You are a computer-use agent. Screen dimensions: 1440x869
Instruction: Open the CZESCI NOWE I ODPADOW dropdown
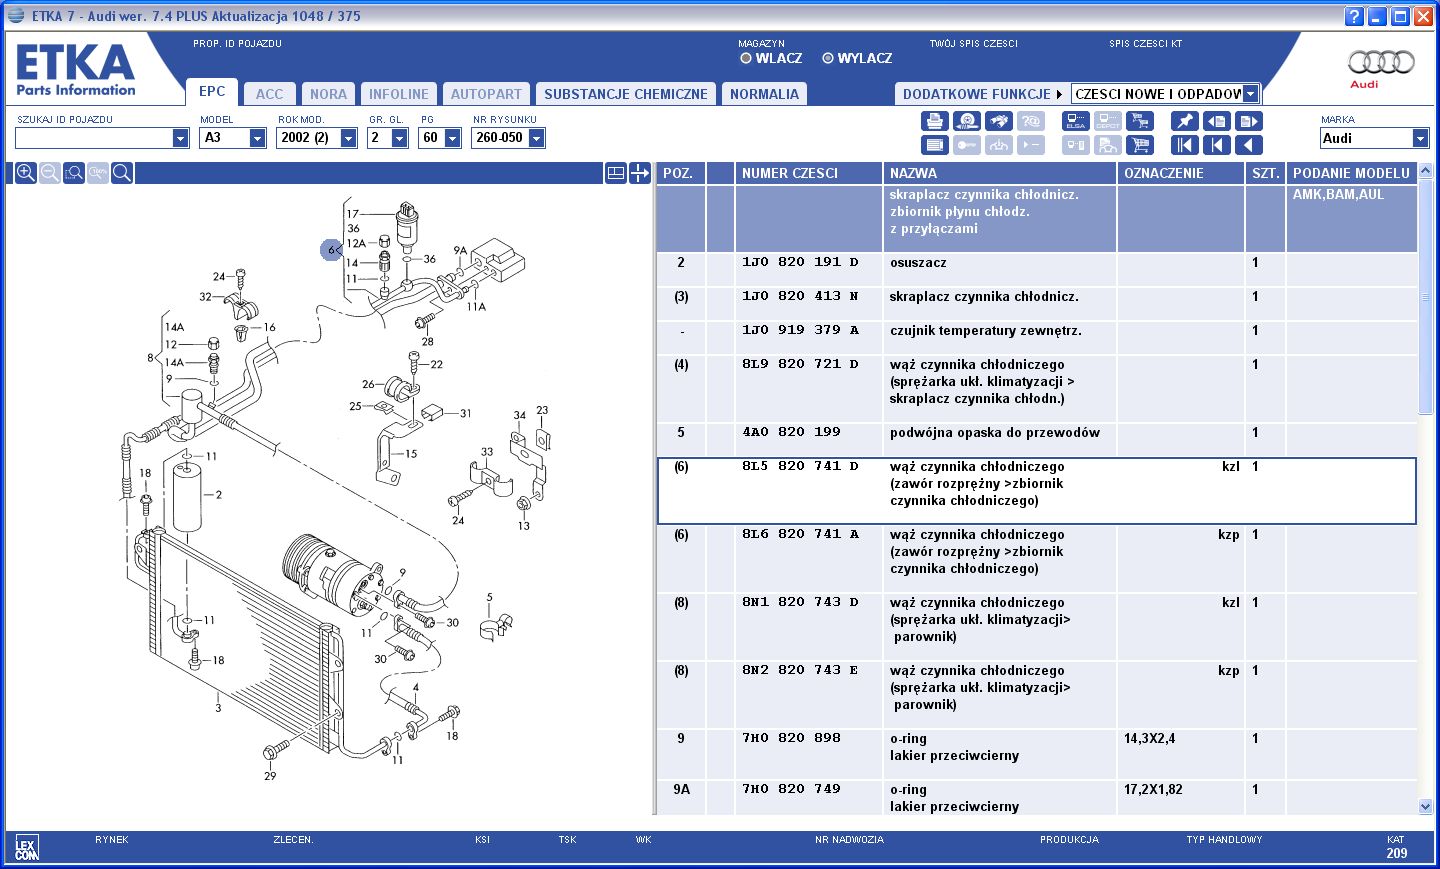point(1250,94)
